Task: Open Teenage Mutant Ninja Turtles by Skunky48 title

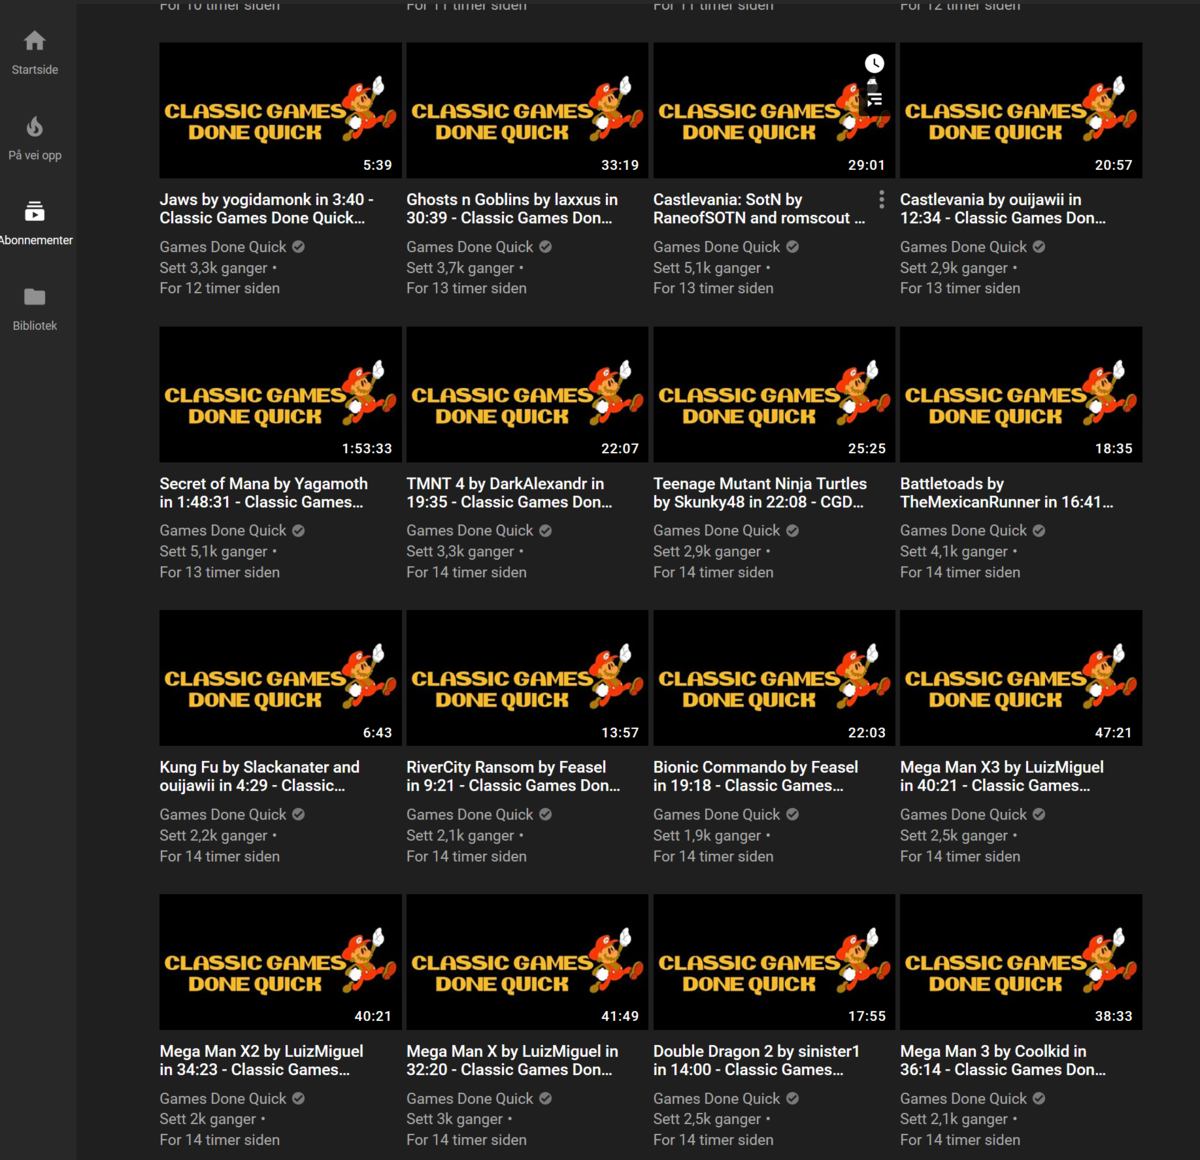Action: pyautogui.click(x=760, y=493)
